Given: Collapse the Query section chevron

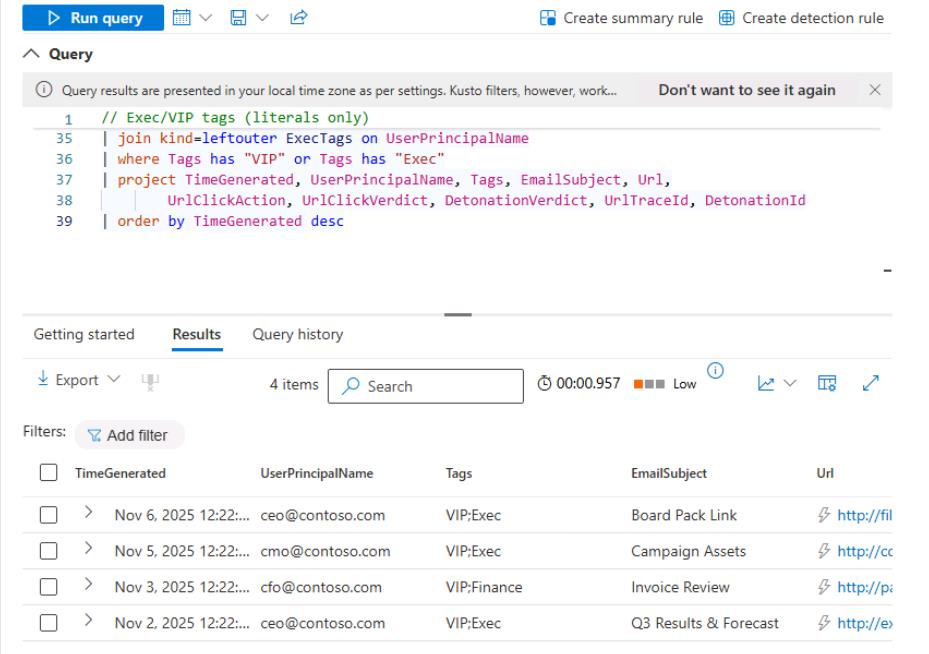Looking at the screenshot, I should (32, 55).
